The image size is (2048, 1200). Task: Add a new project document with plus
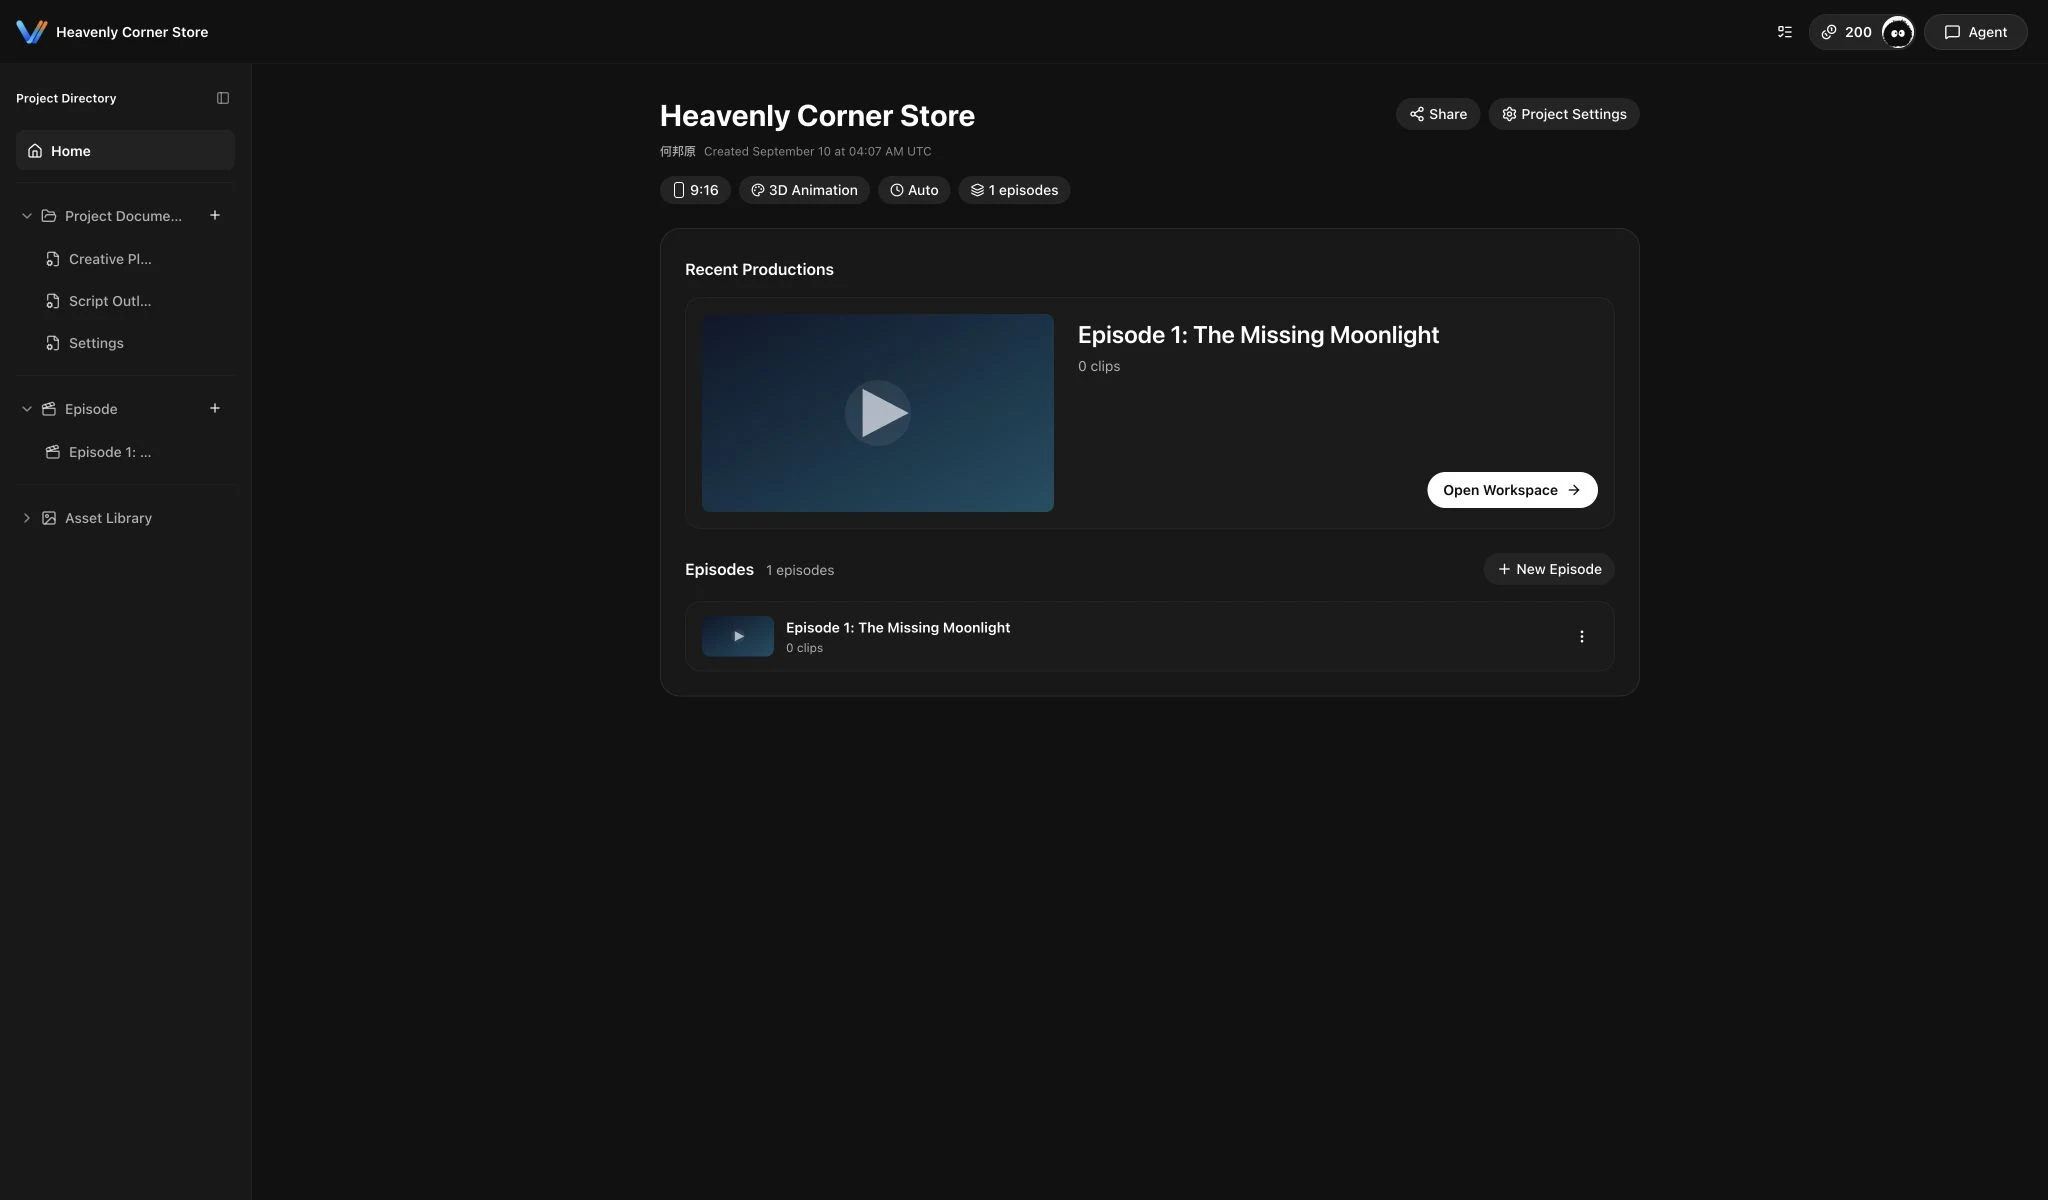214,216
